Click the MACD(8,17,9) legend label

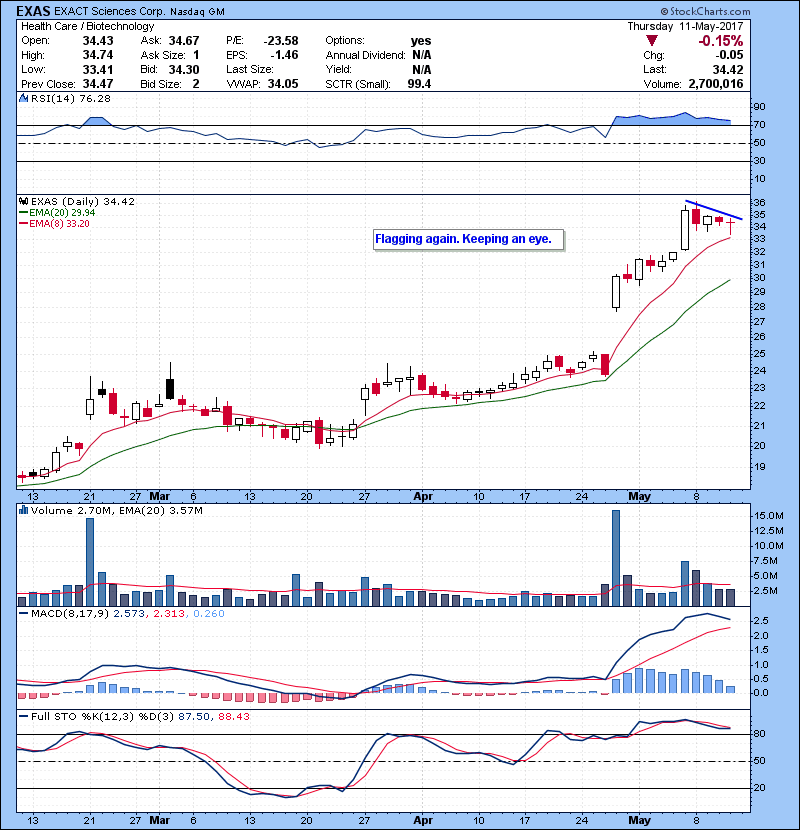pyautogui.click(x=71, y=614)
